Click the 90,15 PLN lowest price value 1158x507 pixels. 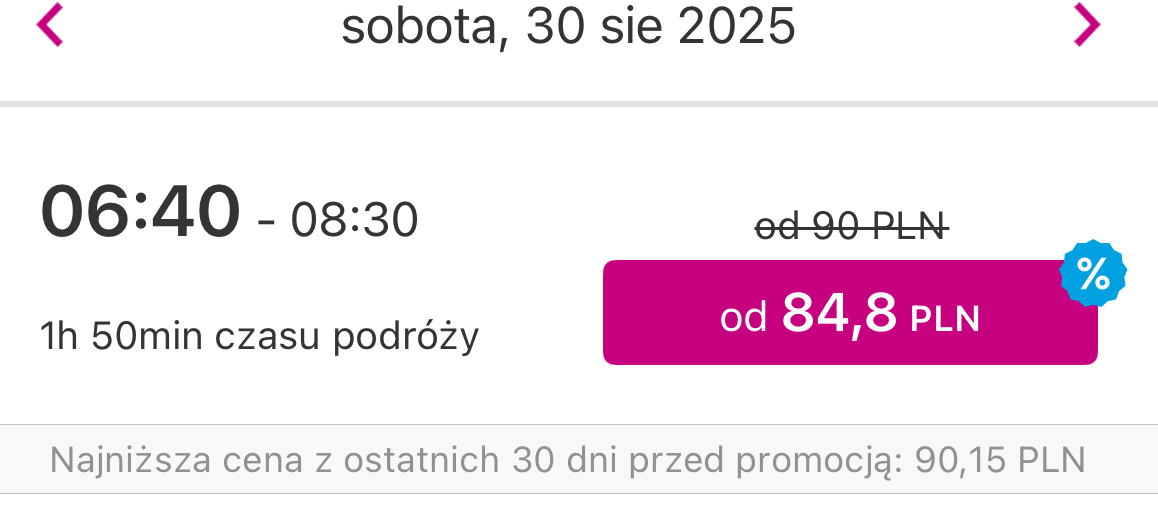coord(1000,461)
